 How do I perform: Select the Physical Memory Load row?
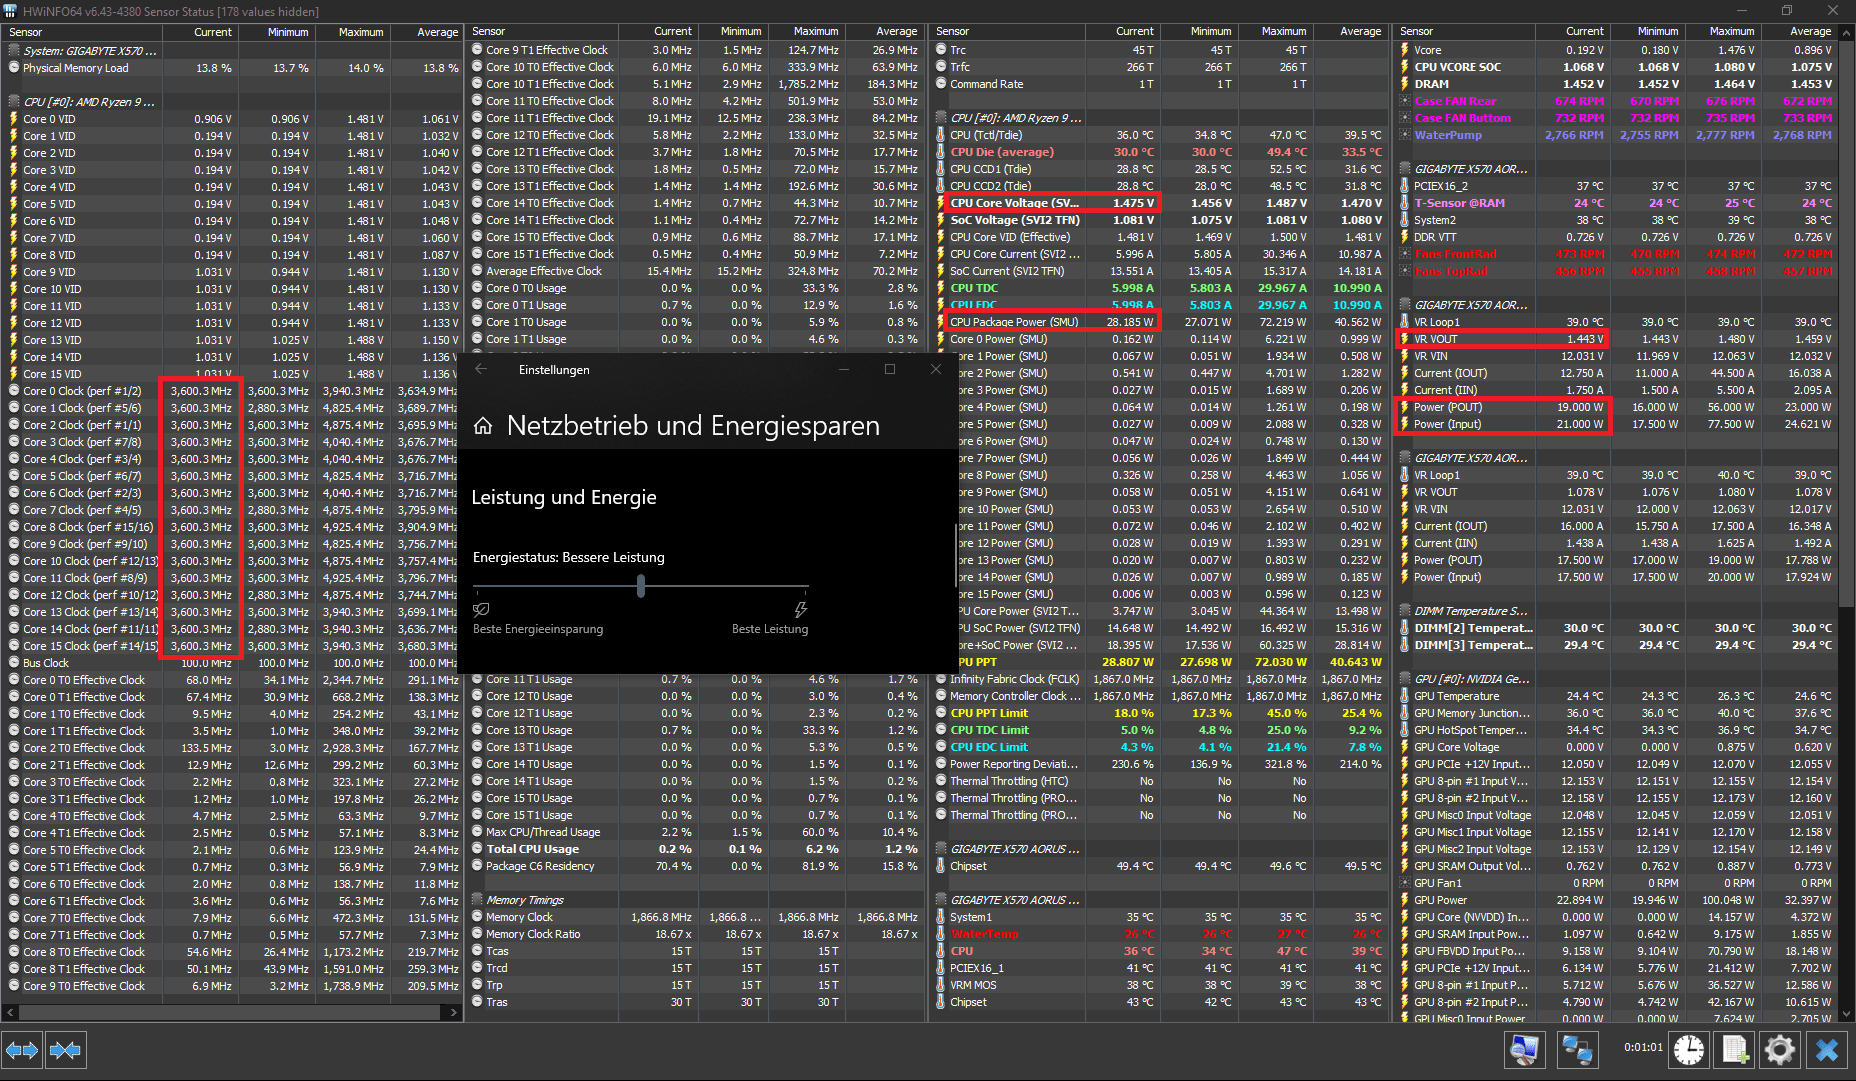click(x=232, y=68)
